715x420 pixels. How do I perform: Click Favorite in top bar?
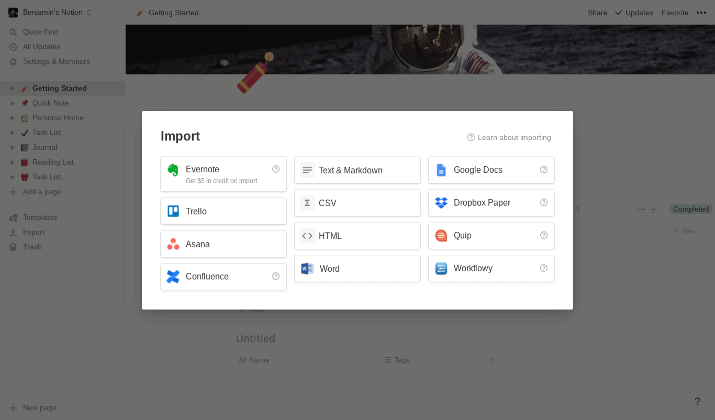(x=675, y=13)
